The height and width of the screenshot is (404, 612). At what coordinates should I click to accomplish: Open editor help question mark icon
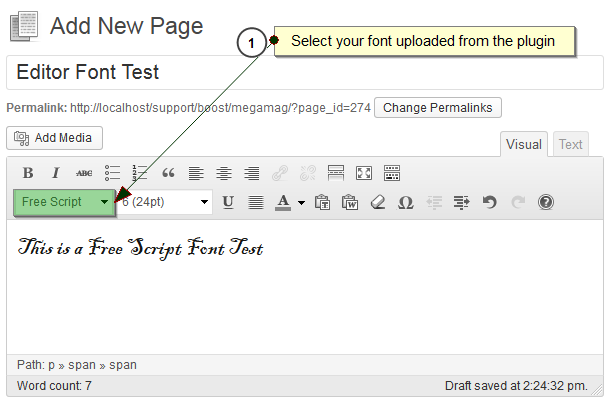click(x=545, y=202)
